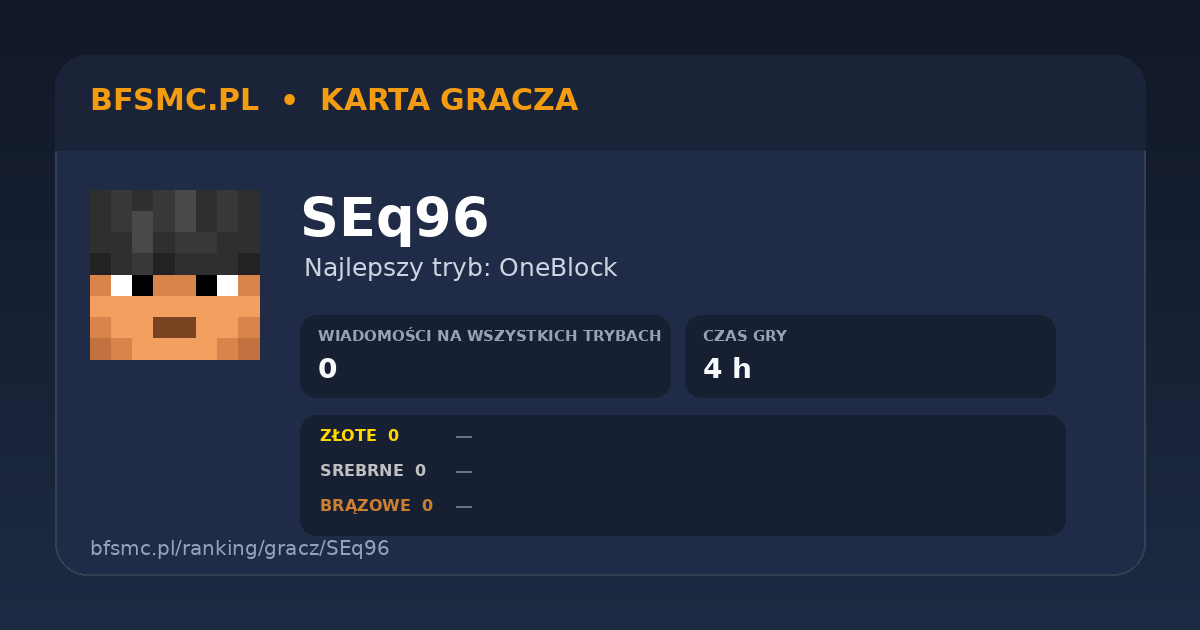Image resolution: width=1200 pixels, height=630 pixels.
Task: Open the bfsmc.pl/ranking/gracz/SEq96 link
Action: (x=240, y=549)
